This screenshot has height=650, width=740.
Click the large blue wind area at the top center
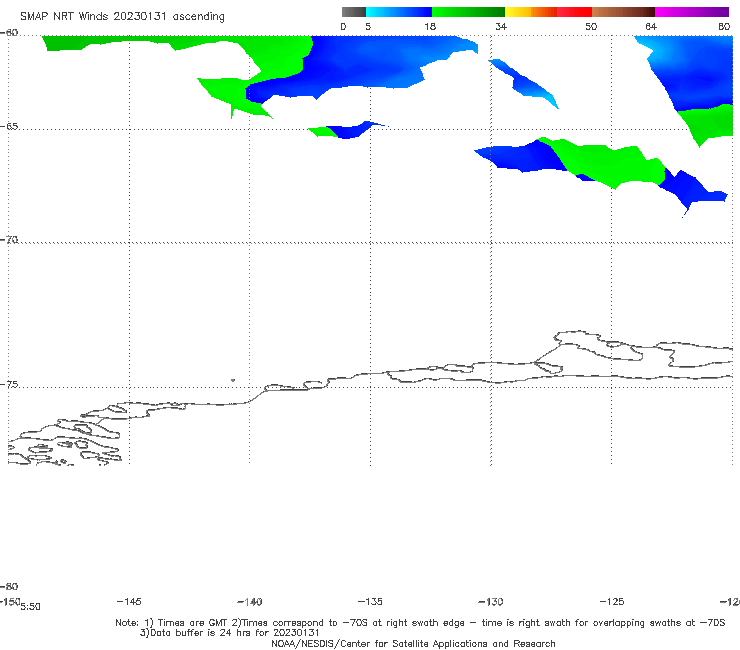(x=363, y=64)
